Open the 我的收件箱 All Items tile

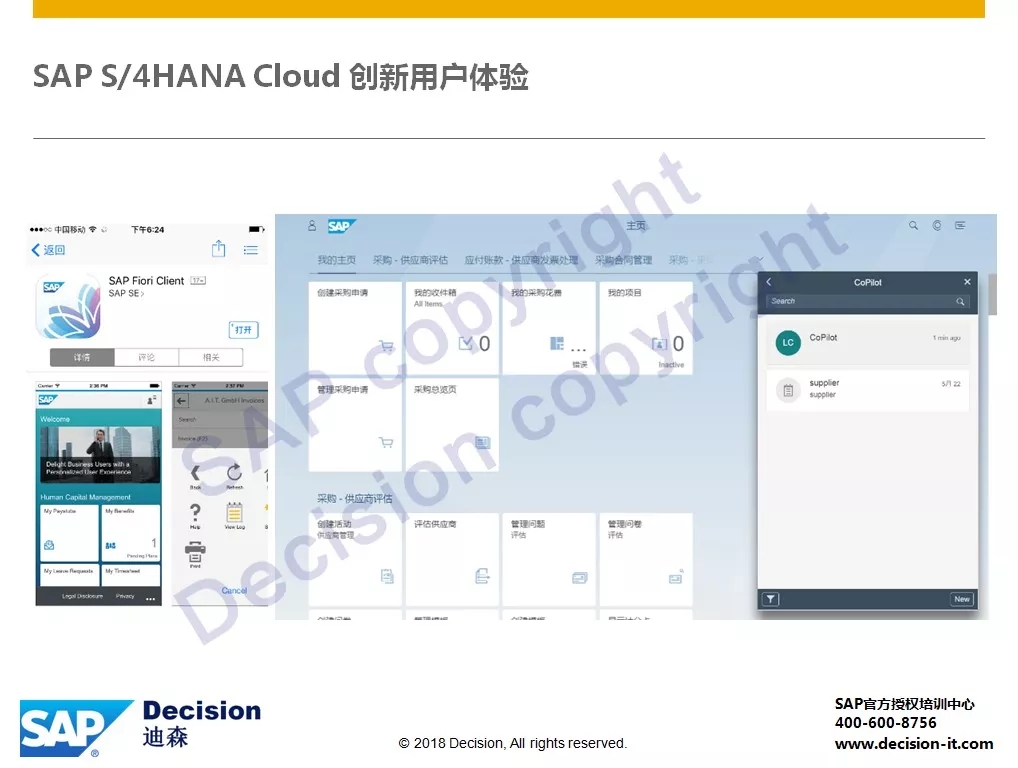tap(452, 328)
